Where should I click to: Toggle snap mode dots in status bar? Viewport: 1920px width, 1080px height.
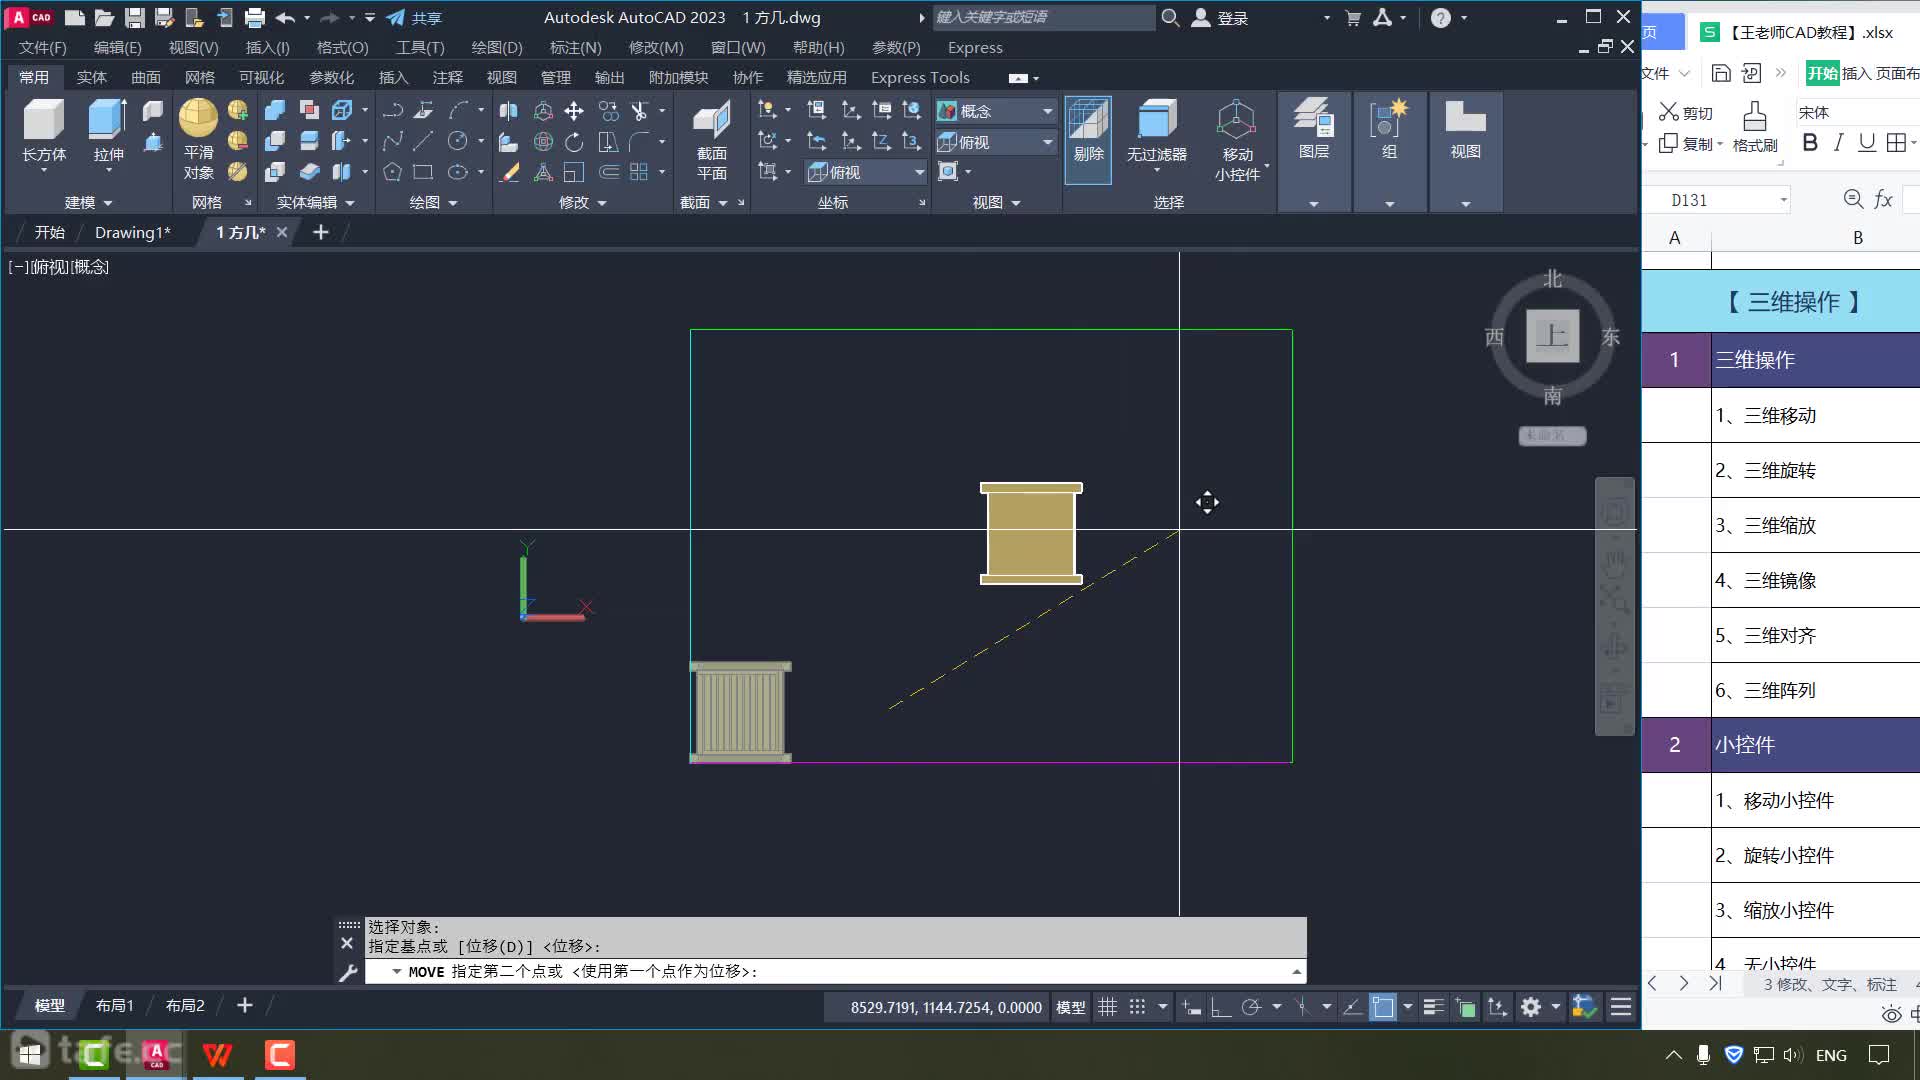tap(1137, 1007)
